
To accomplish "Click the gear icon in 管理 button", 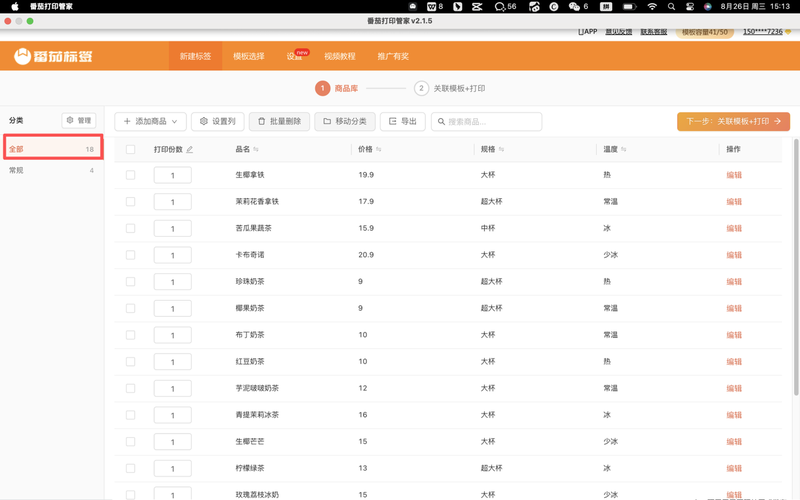I will tap(70, 120).
